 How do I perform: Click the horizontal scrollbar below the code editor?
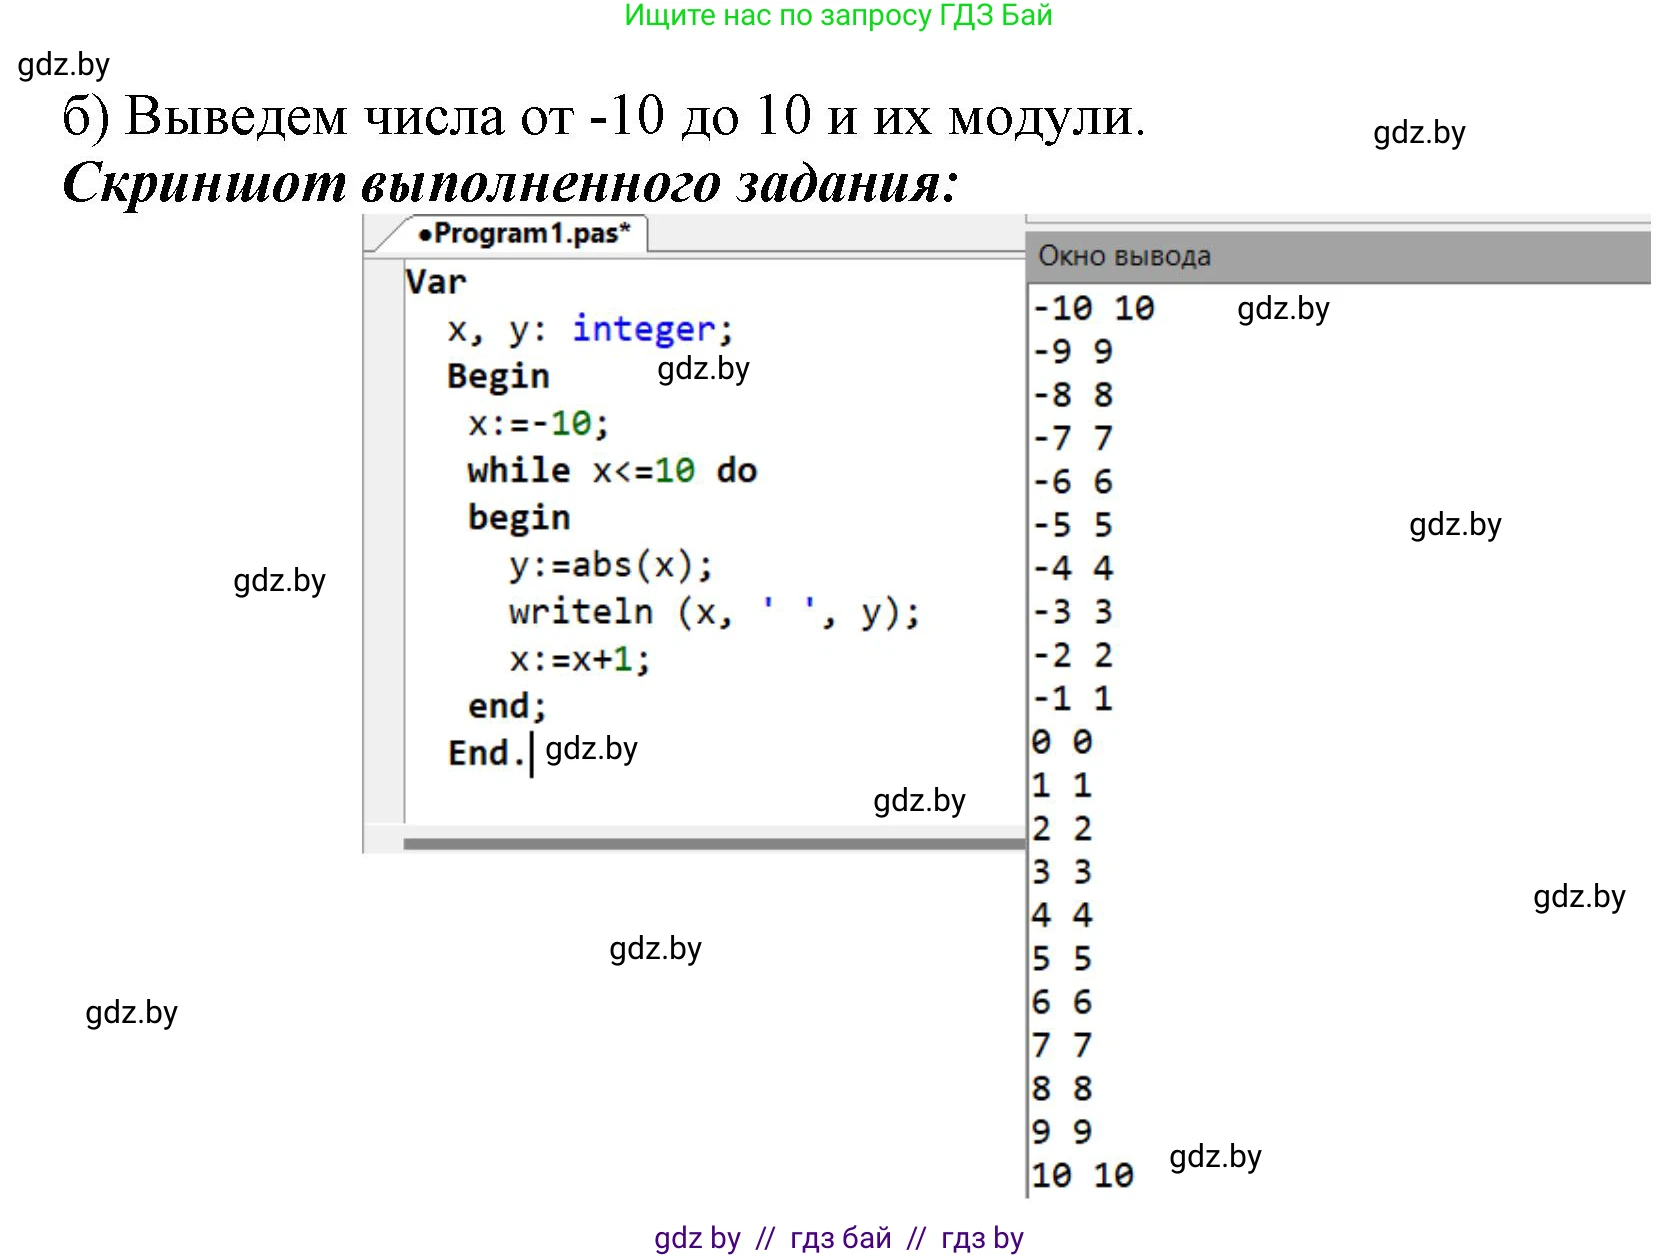[714, 844]
